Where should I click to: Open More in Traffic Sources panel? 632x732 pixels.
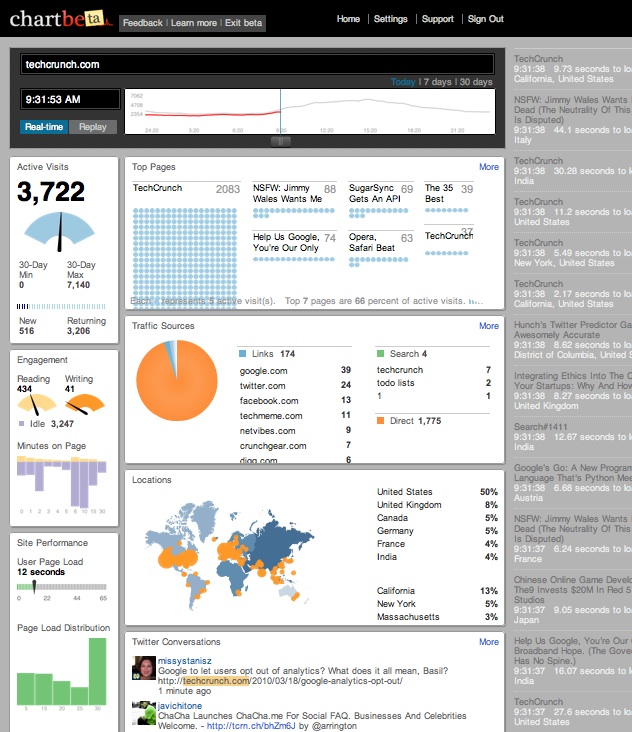(489, 326)
